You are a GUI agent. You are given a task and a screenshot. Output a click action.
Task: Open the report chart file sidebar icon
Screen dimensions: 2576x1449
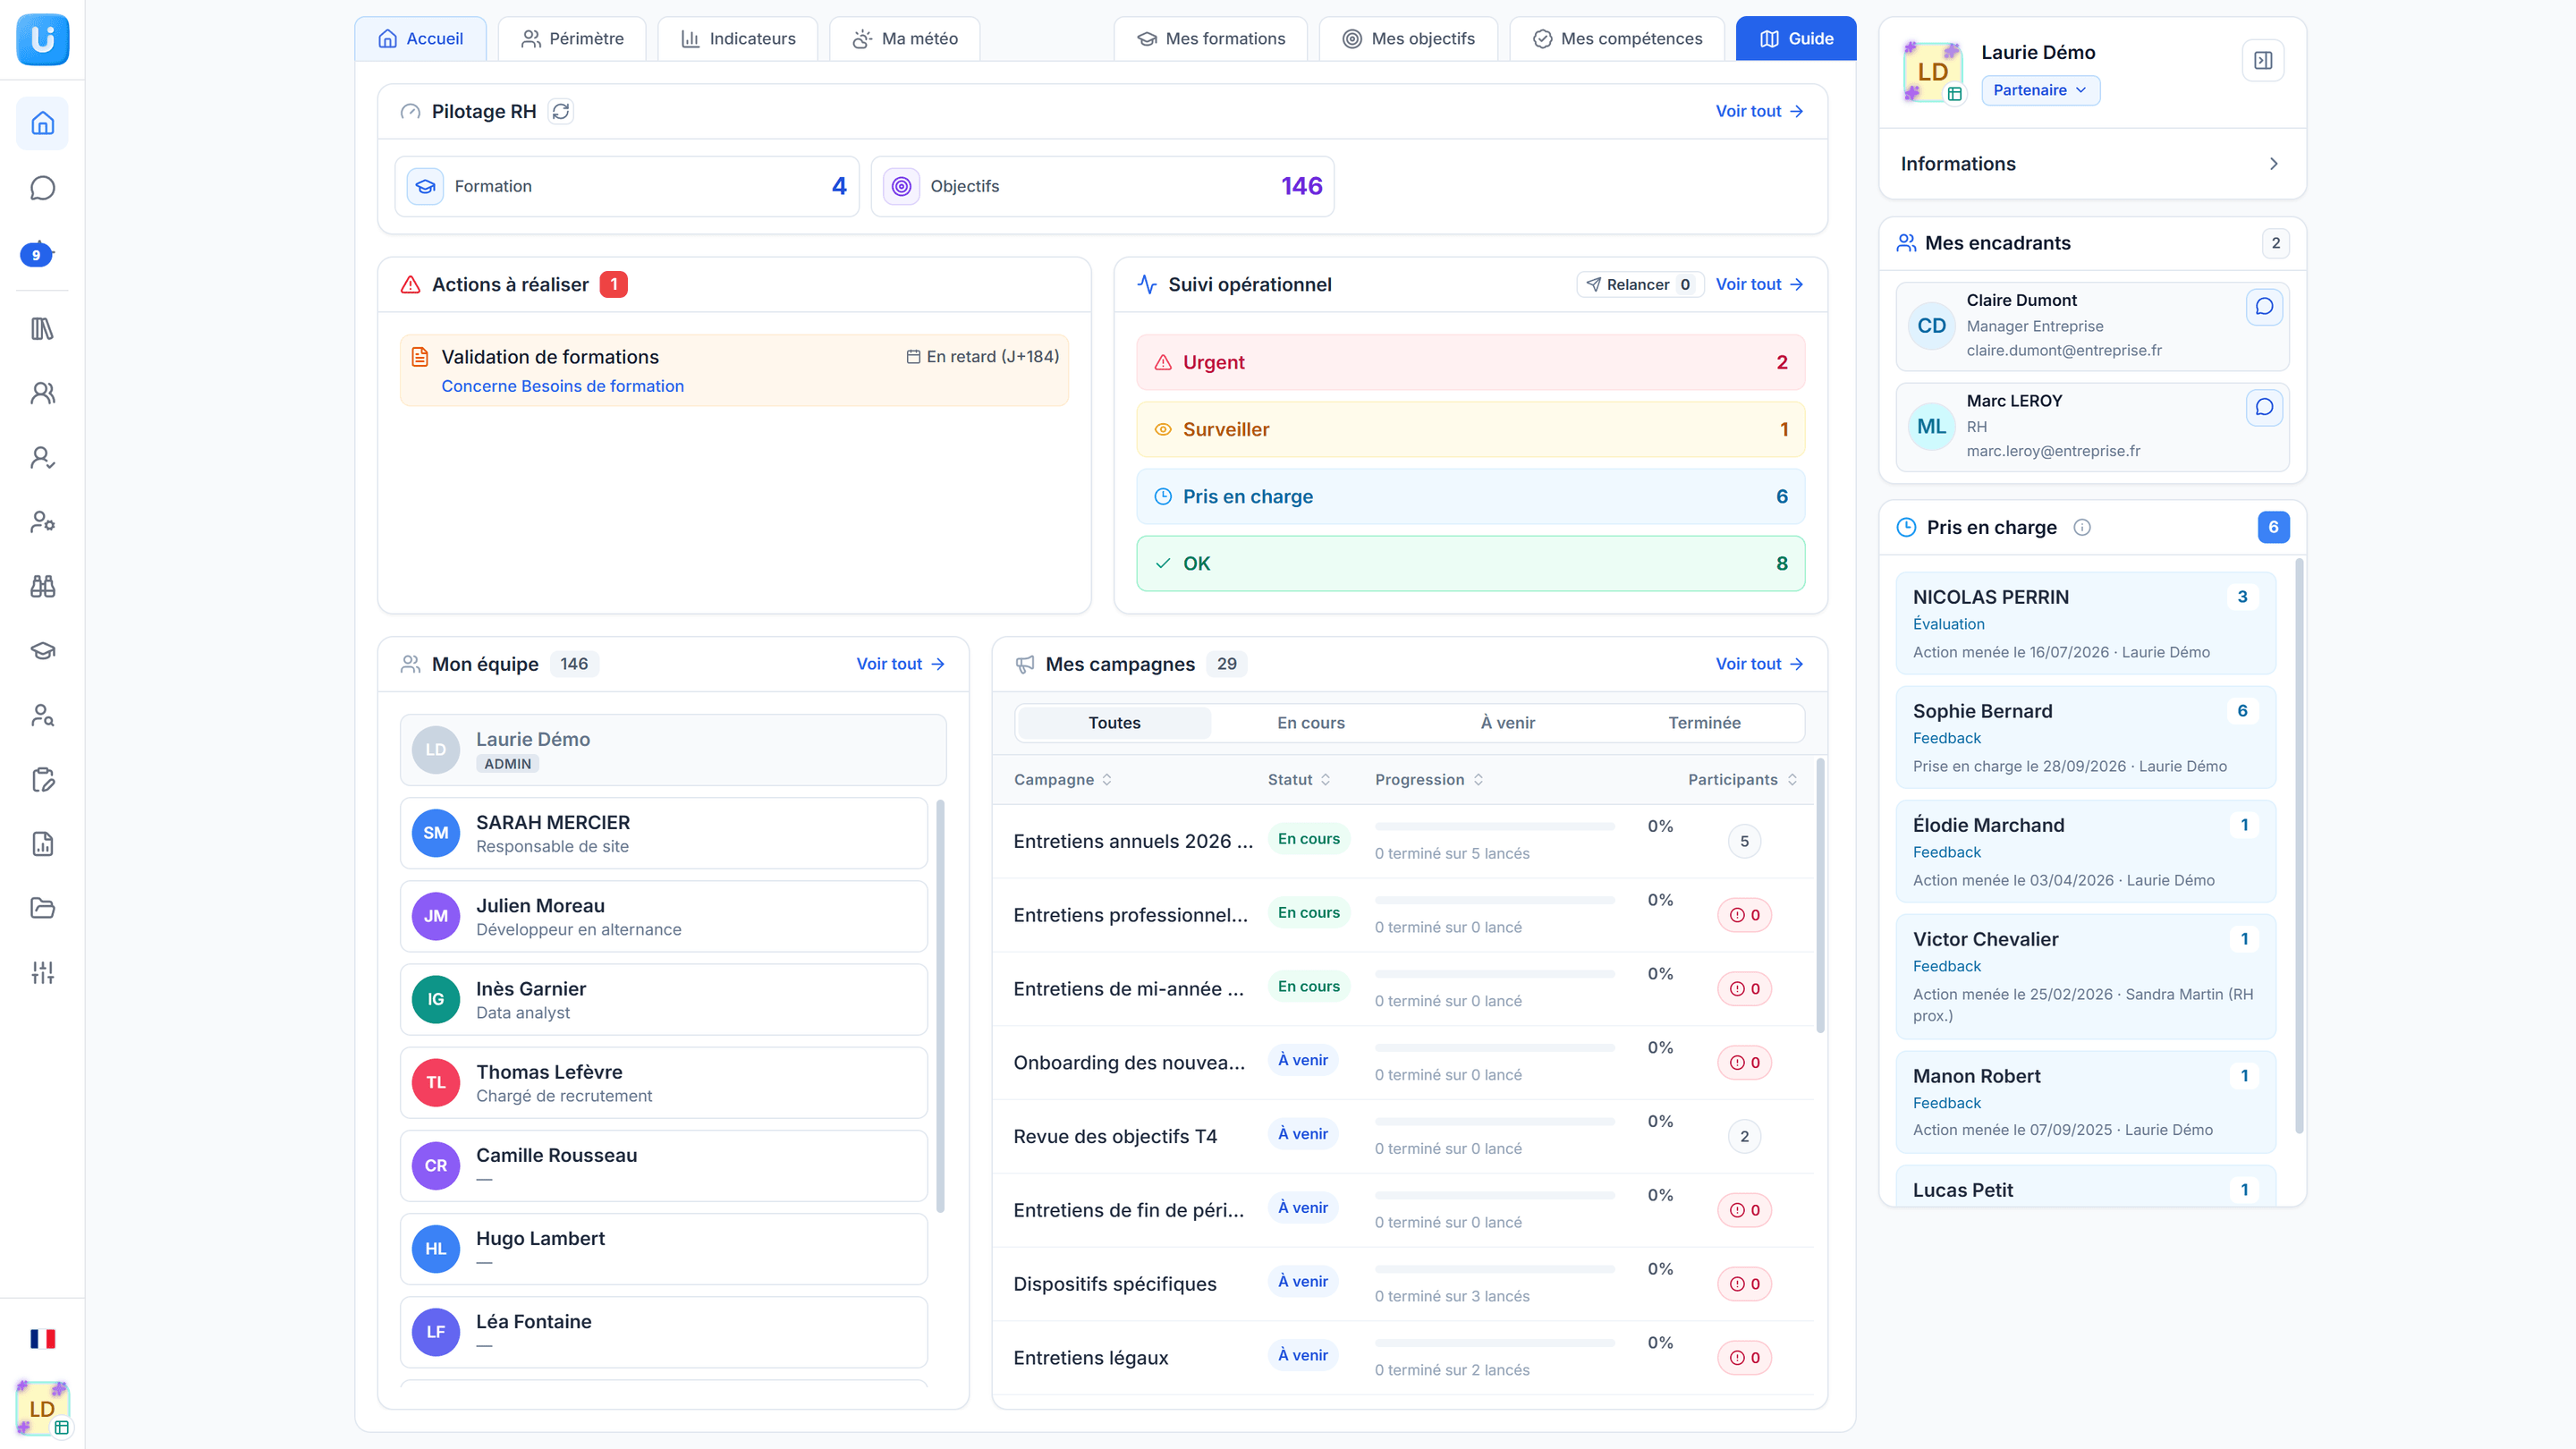point(42,844)
